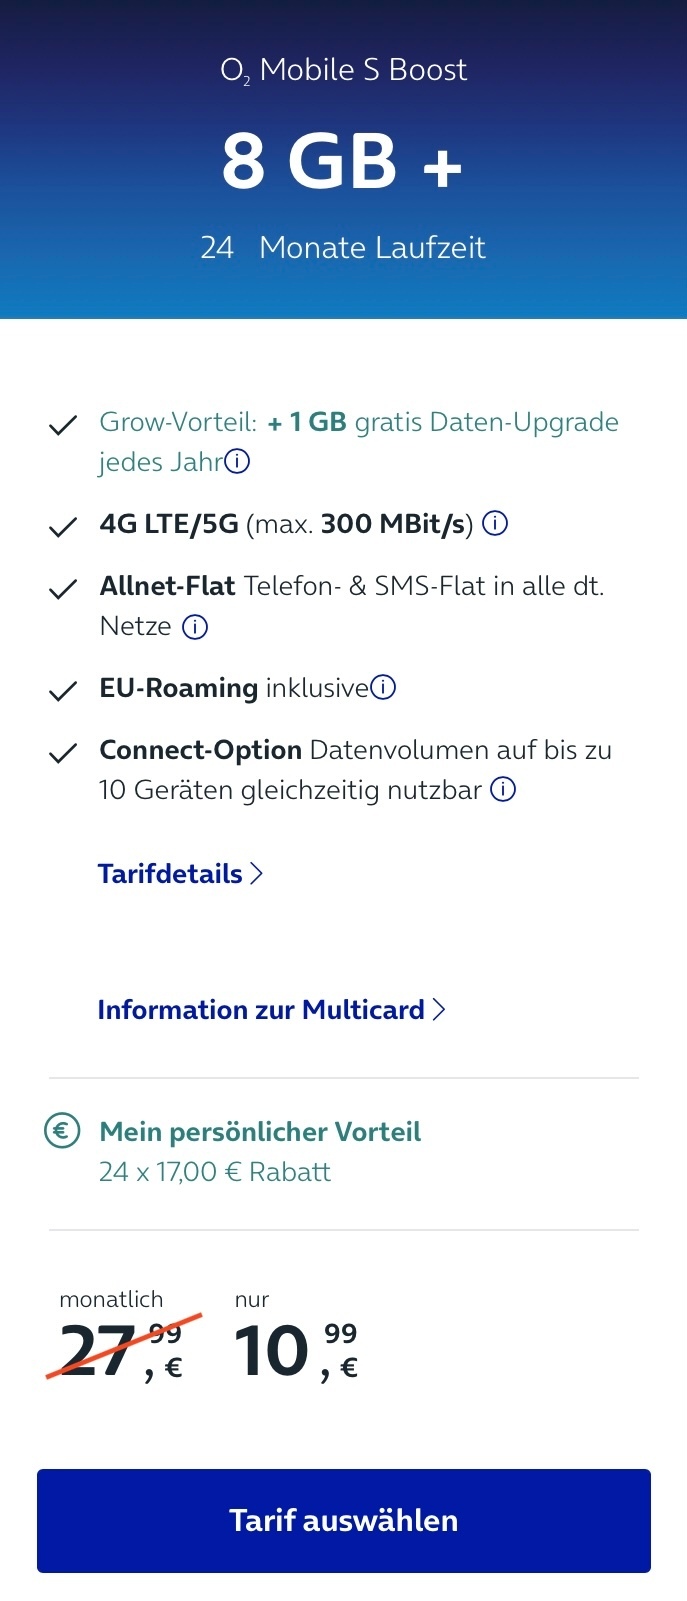Show info for Allnet-Flat beside 'Netze'

click(195, 627)
